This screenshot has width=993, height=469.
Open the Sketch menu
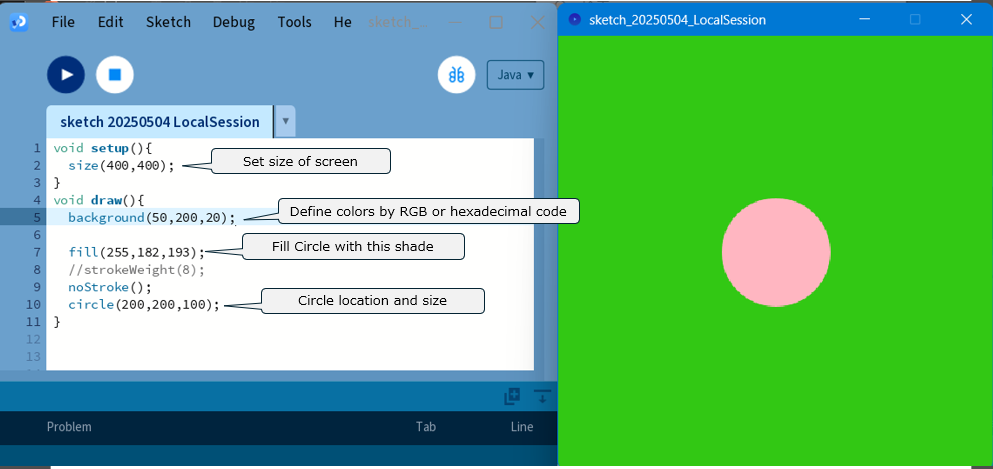(x=168, y=22)
